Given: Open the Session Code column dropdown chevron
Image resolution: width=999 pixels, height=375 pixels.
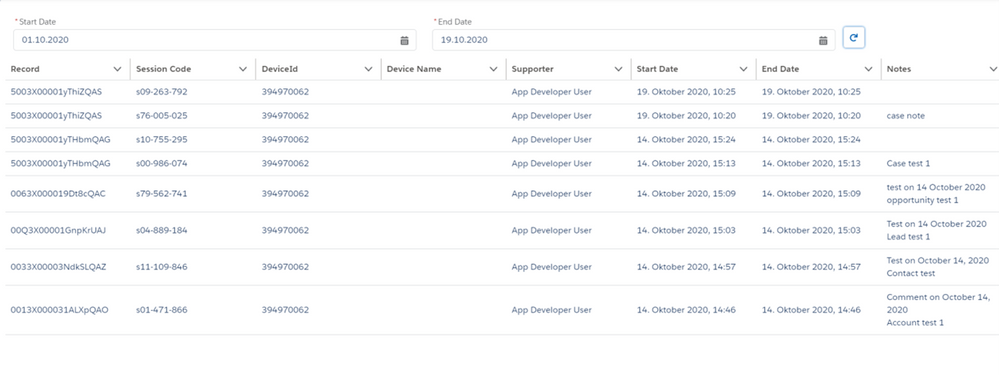Looking at the screenshot, I should click(243, 69).
